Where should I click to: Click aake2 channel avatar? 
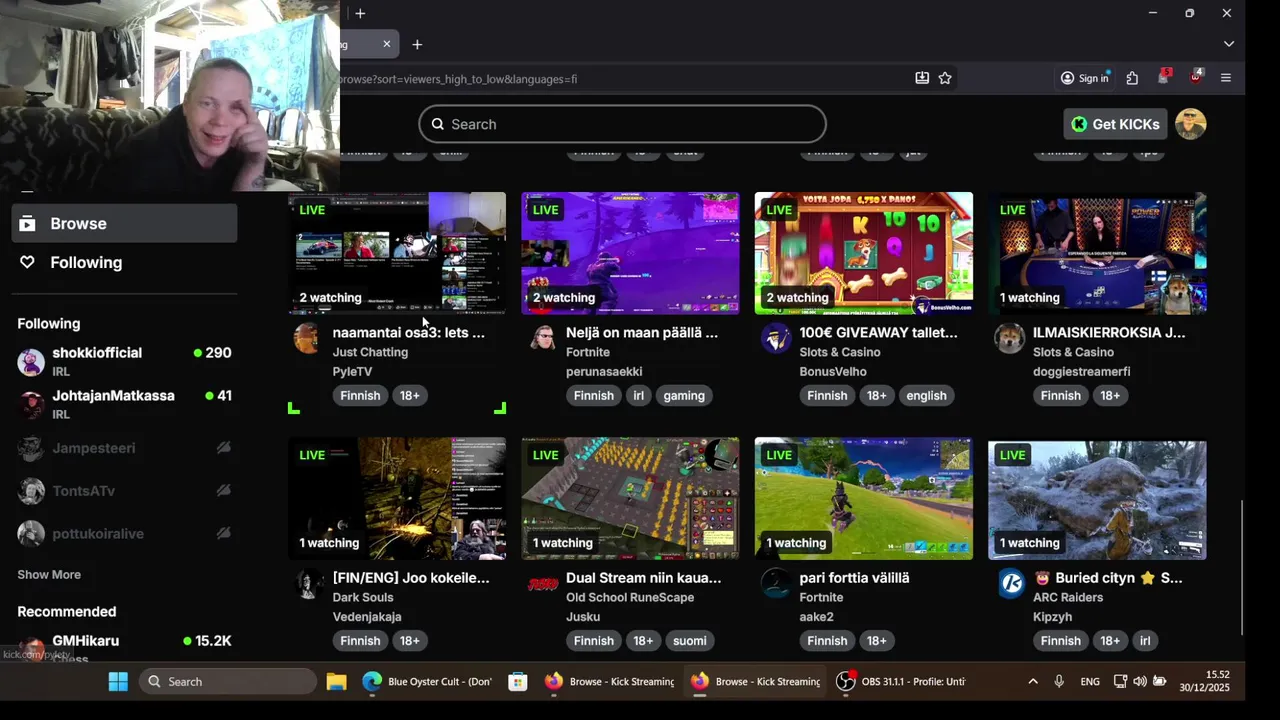[776, 583]
